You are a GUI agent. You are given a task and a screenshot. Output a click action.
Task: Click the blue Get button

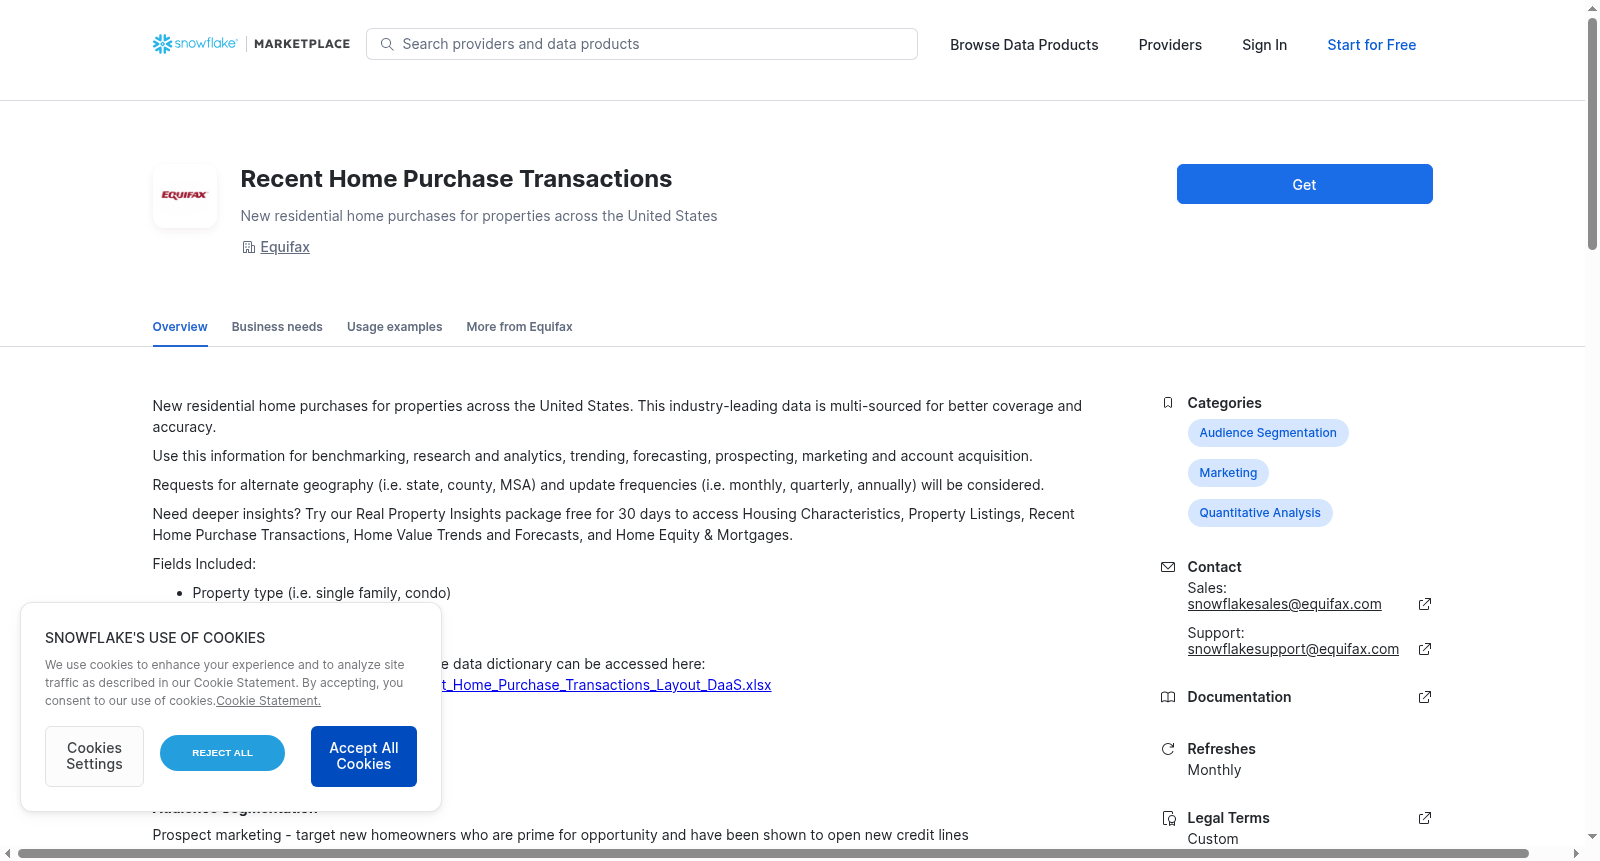pos(1304,184)
